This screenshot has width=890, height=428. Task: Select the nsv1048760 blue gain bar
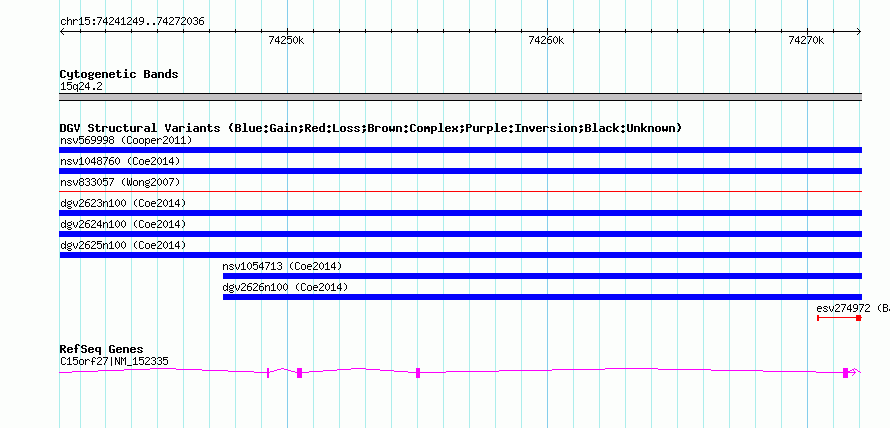[460, 171]
